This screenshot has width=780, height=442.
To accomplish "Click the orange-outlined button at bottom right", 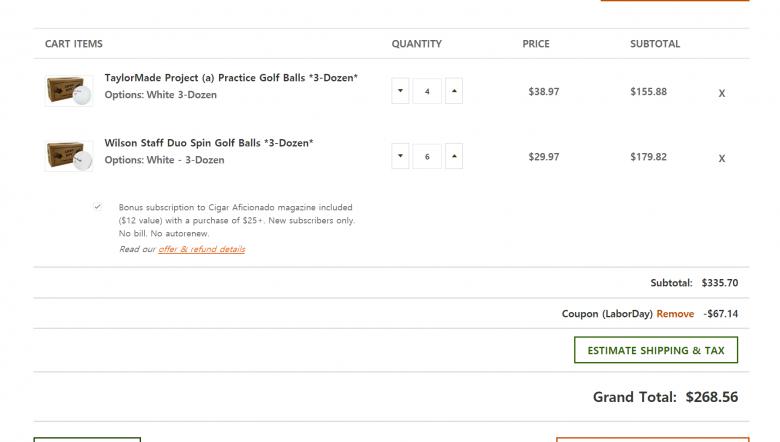I will click(x=652, y=439).
